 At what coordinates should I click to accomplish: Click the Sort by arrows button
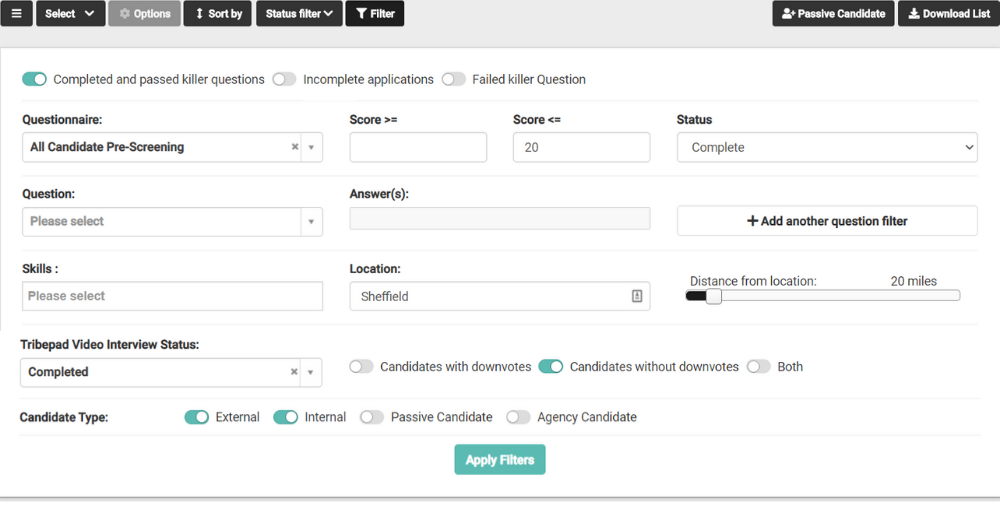click(x=218, y=14)
